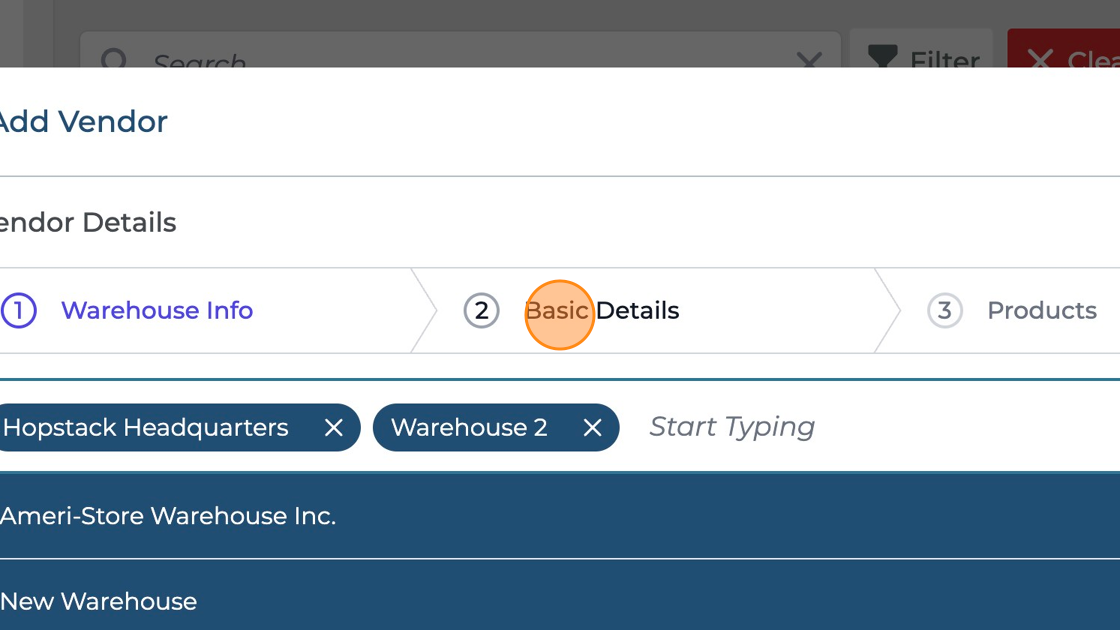Go to the Warehouse Info step
Image resolution: width=1120 pixels, height=630 pixels.
point(157,311)
